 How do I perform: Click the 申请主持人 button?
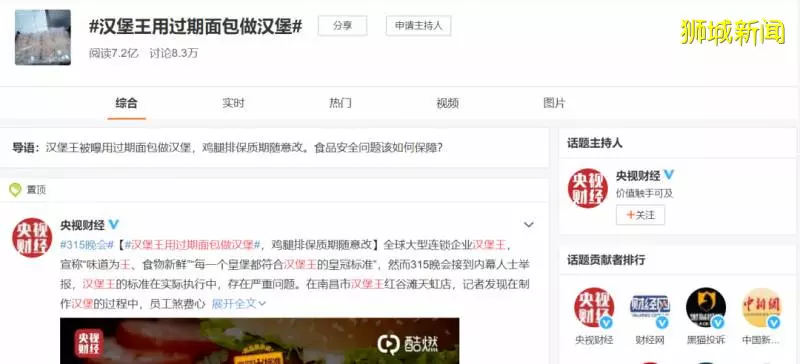(418, 26)
